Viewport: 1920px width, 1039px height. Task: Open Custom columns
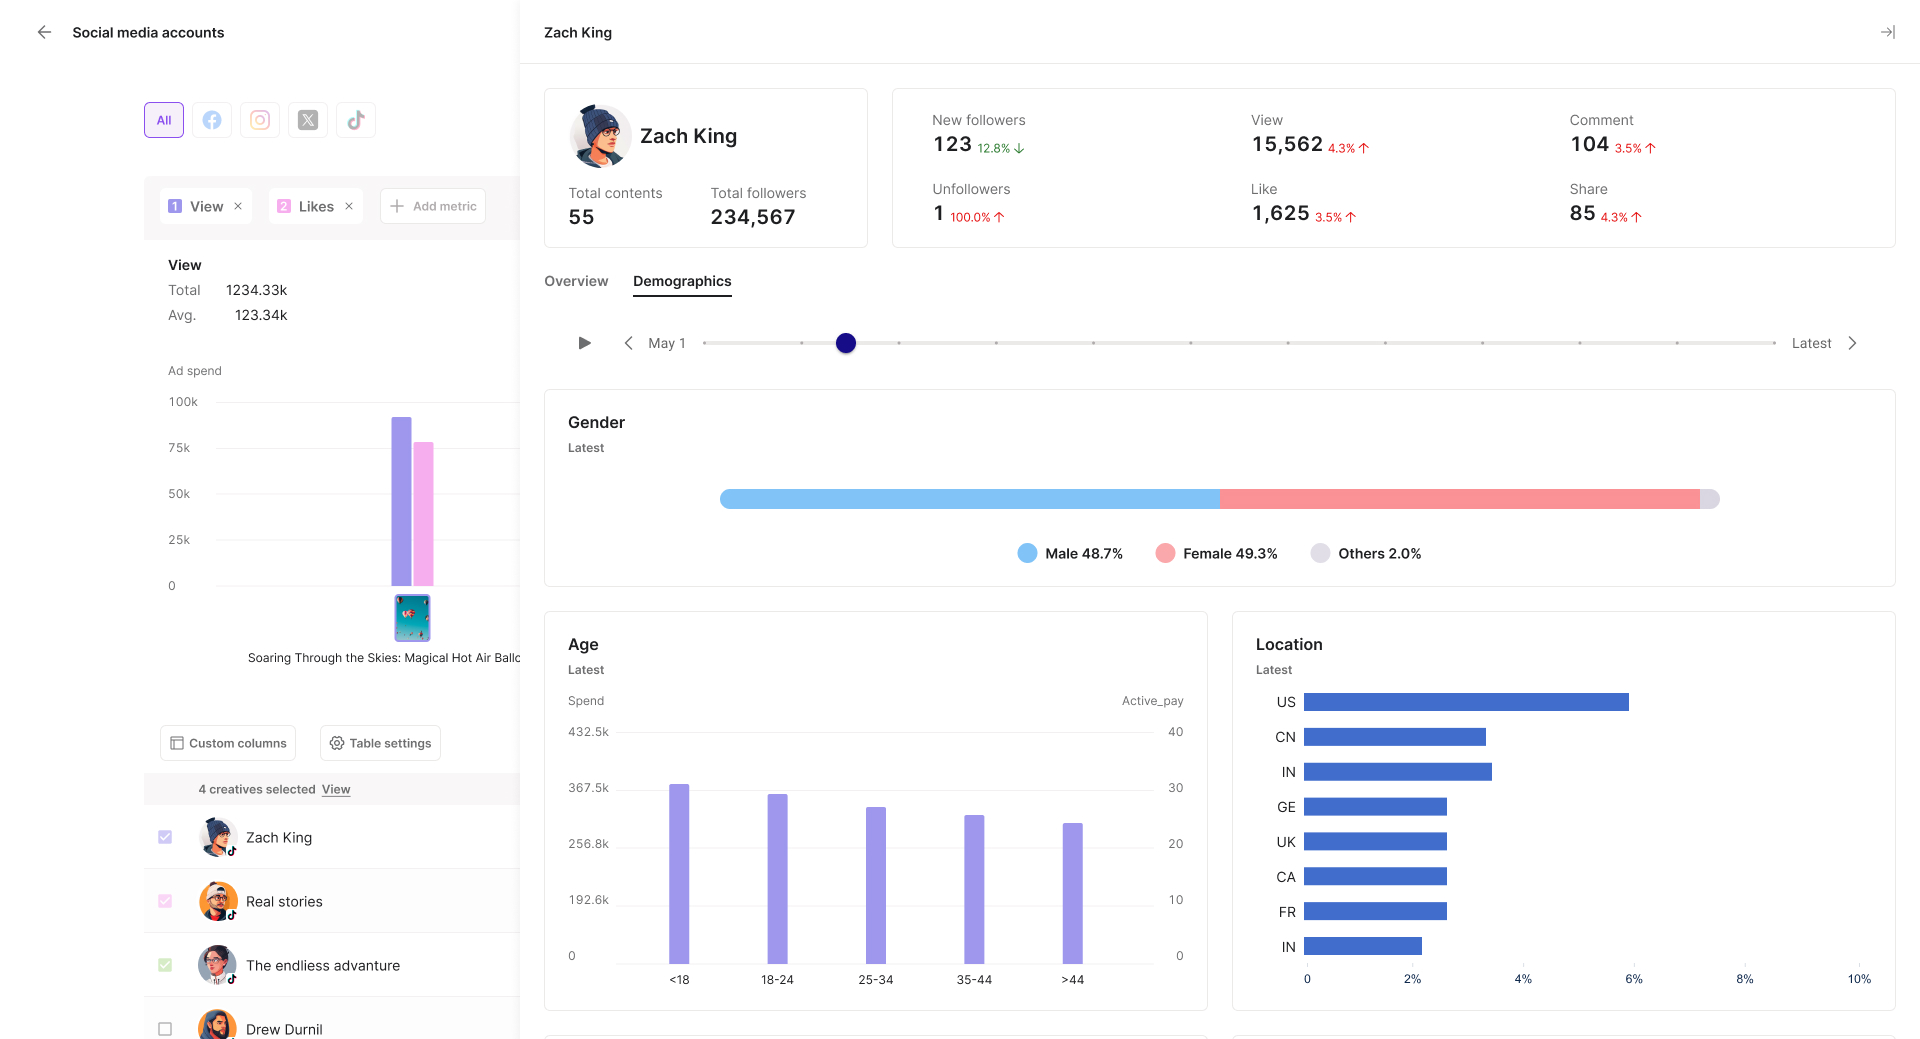click(228, 743)
